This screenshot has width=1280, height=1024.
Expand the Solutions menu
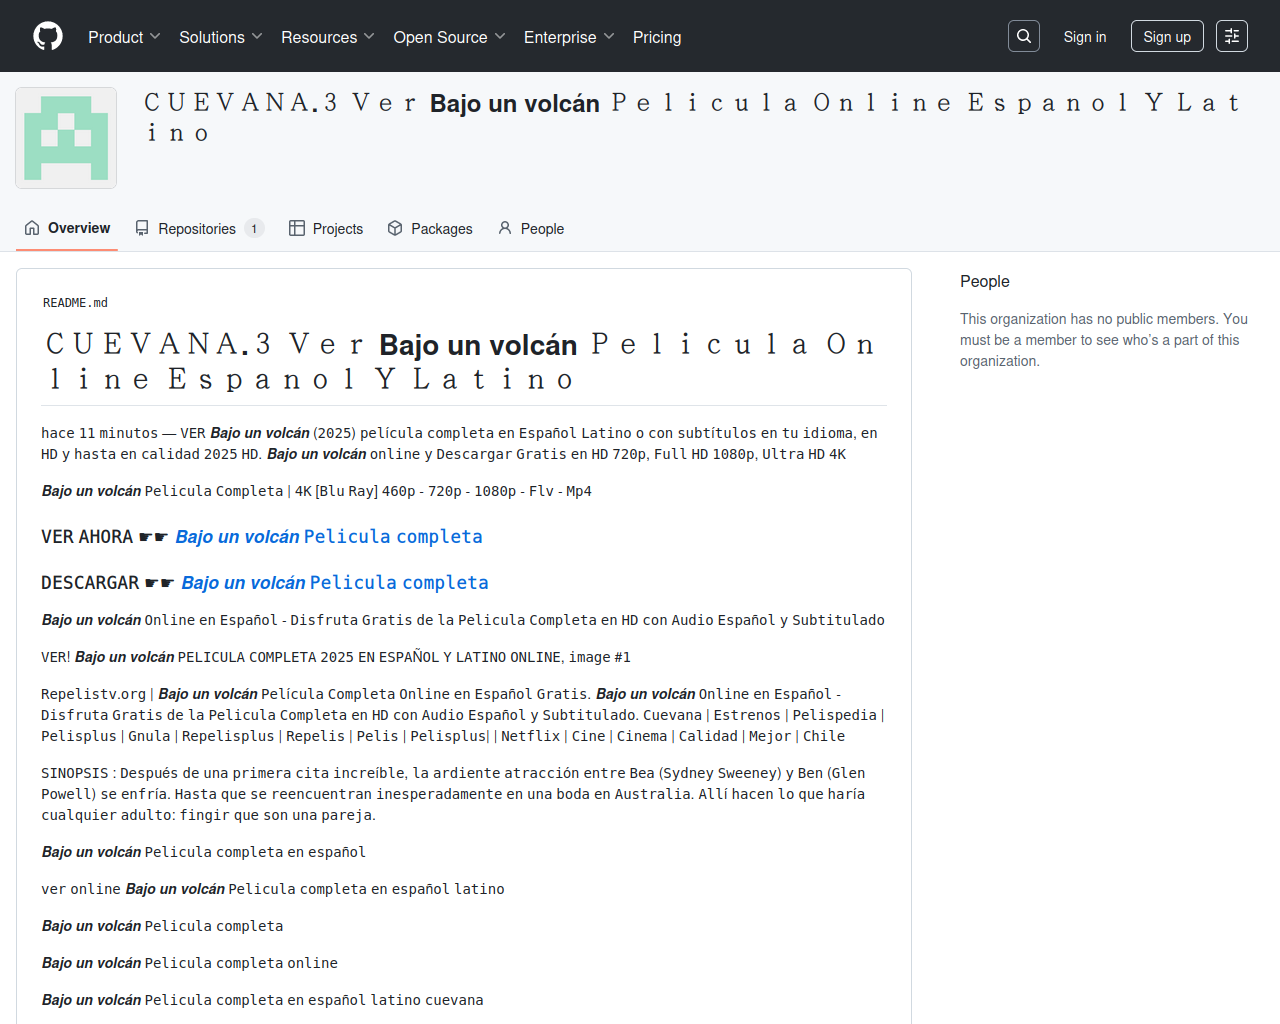[x=221, y=37]
